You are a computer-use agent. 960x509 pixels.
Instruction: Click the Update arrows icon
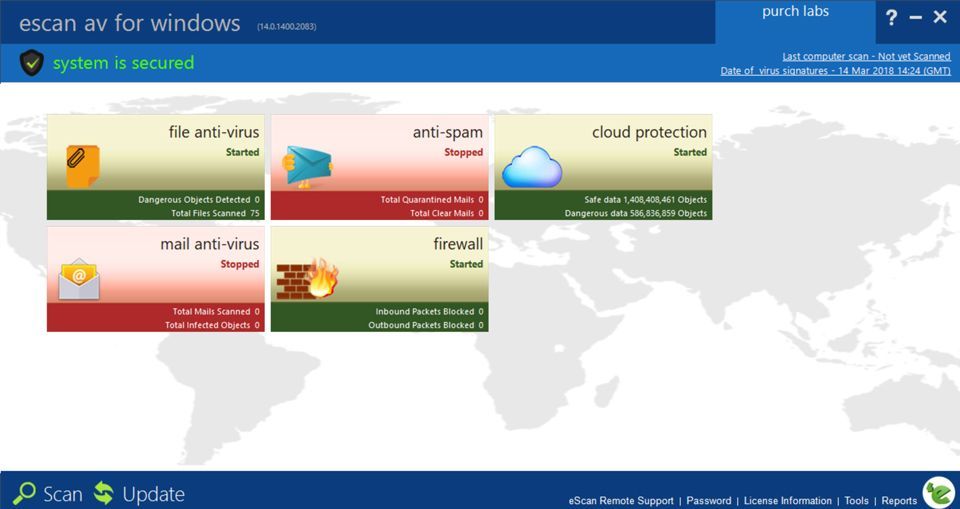pyautogui.click(x=104, y=494)
